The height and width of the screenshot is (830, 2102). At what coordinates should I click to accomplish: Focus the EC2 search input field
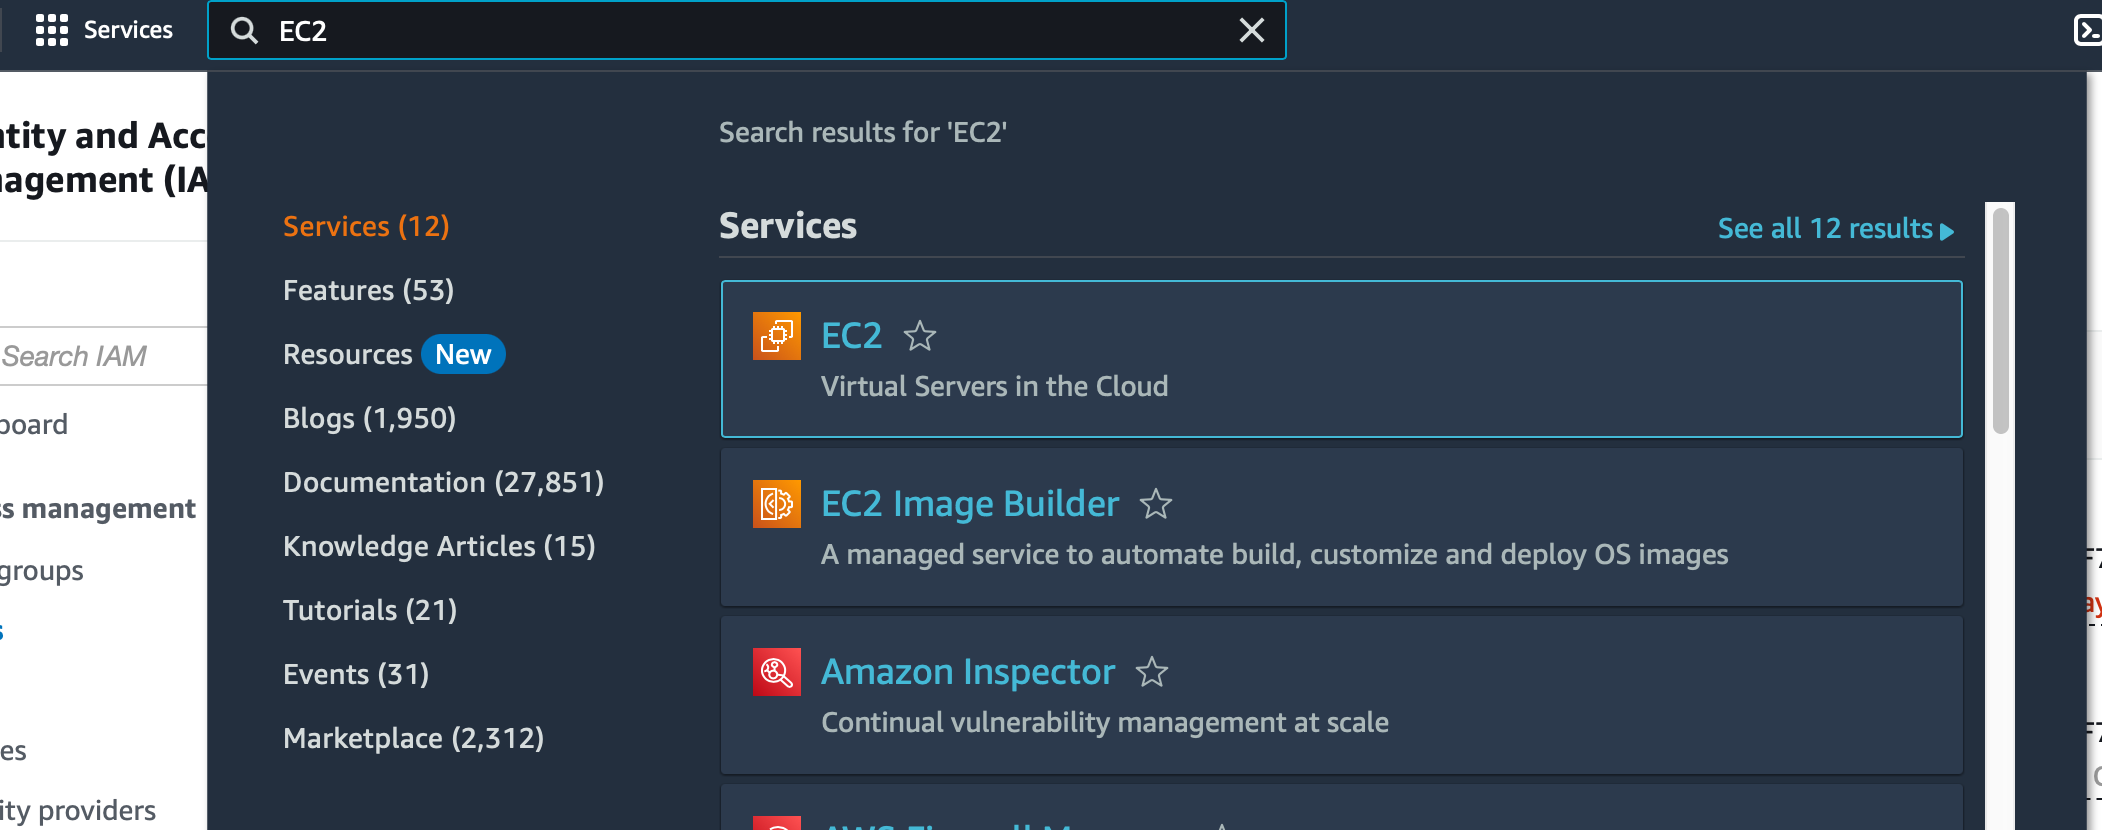click(746, 30)
